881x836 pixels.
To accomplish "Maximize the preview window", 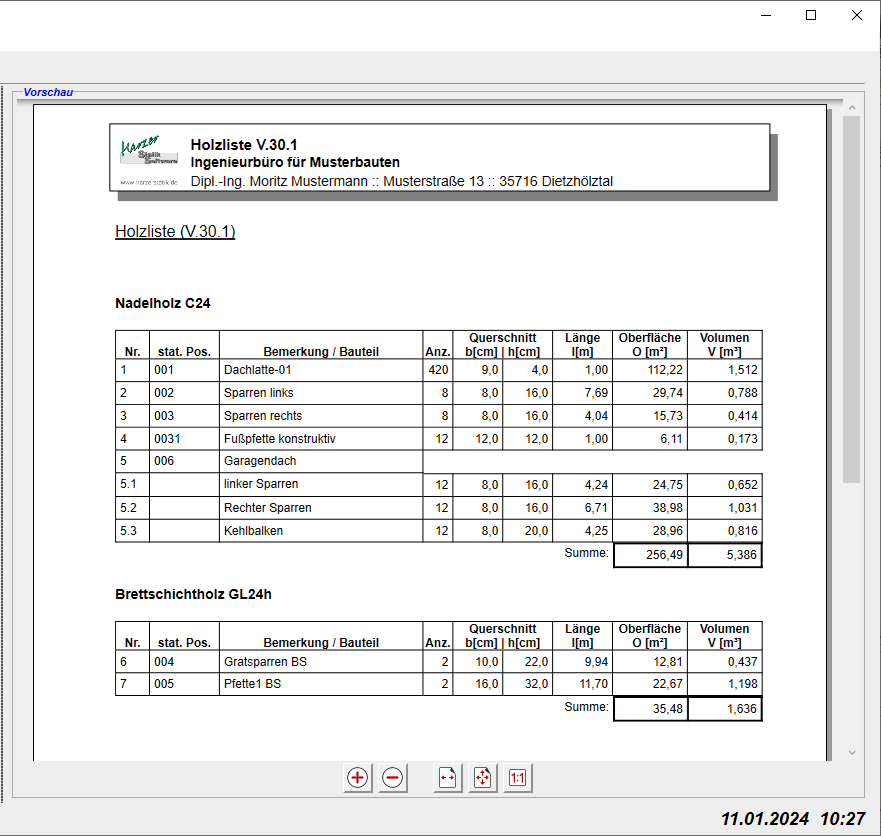I will pos(811,15).
